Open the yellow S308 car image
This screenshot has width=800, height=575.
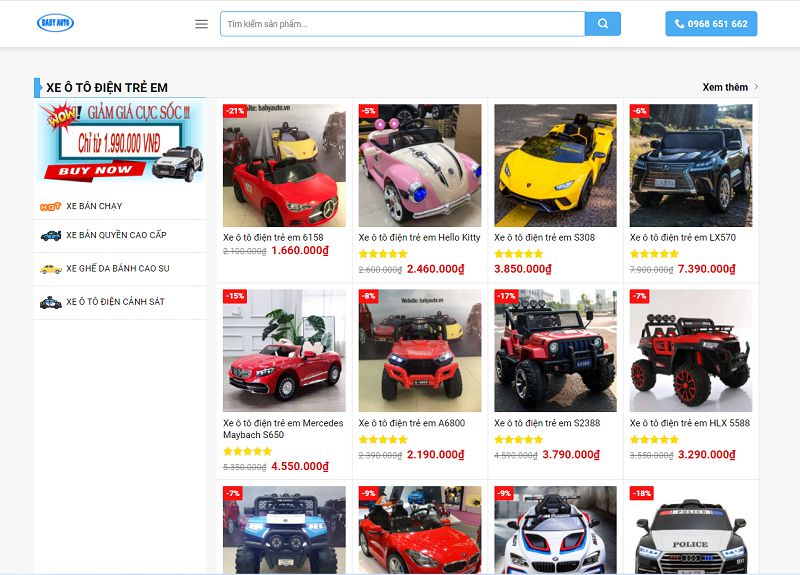pos(555,165)
